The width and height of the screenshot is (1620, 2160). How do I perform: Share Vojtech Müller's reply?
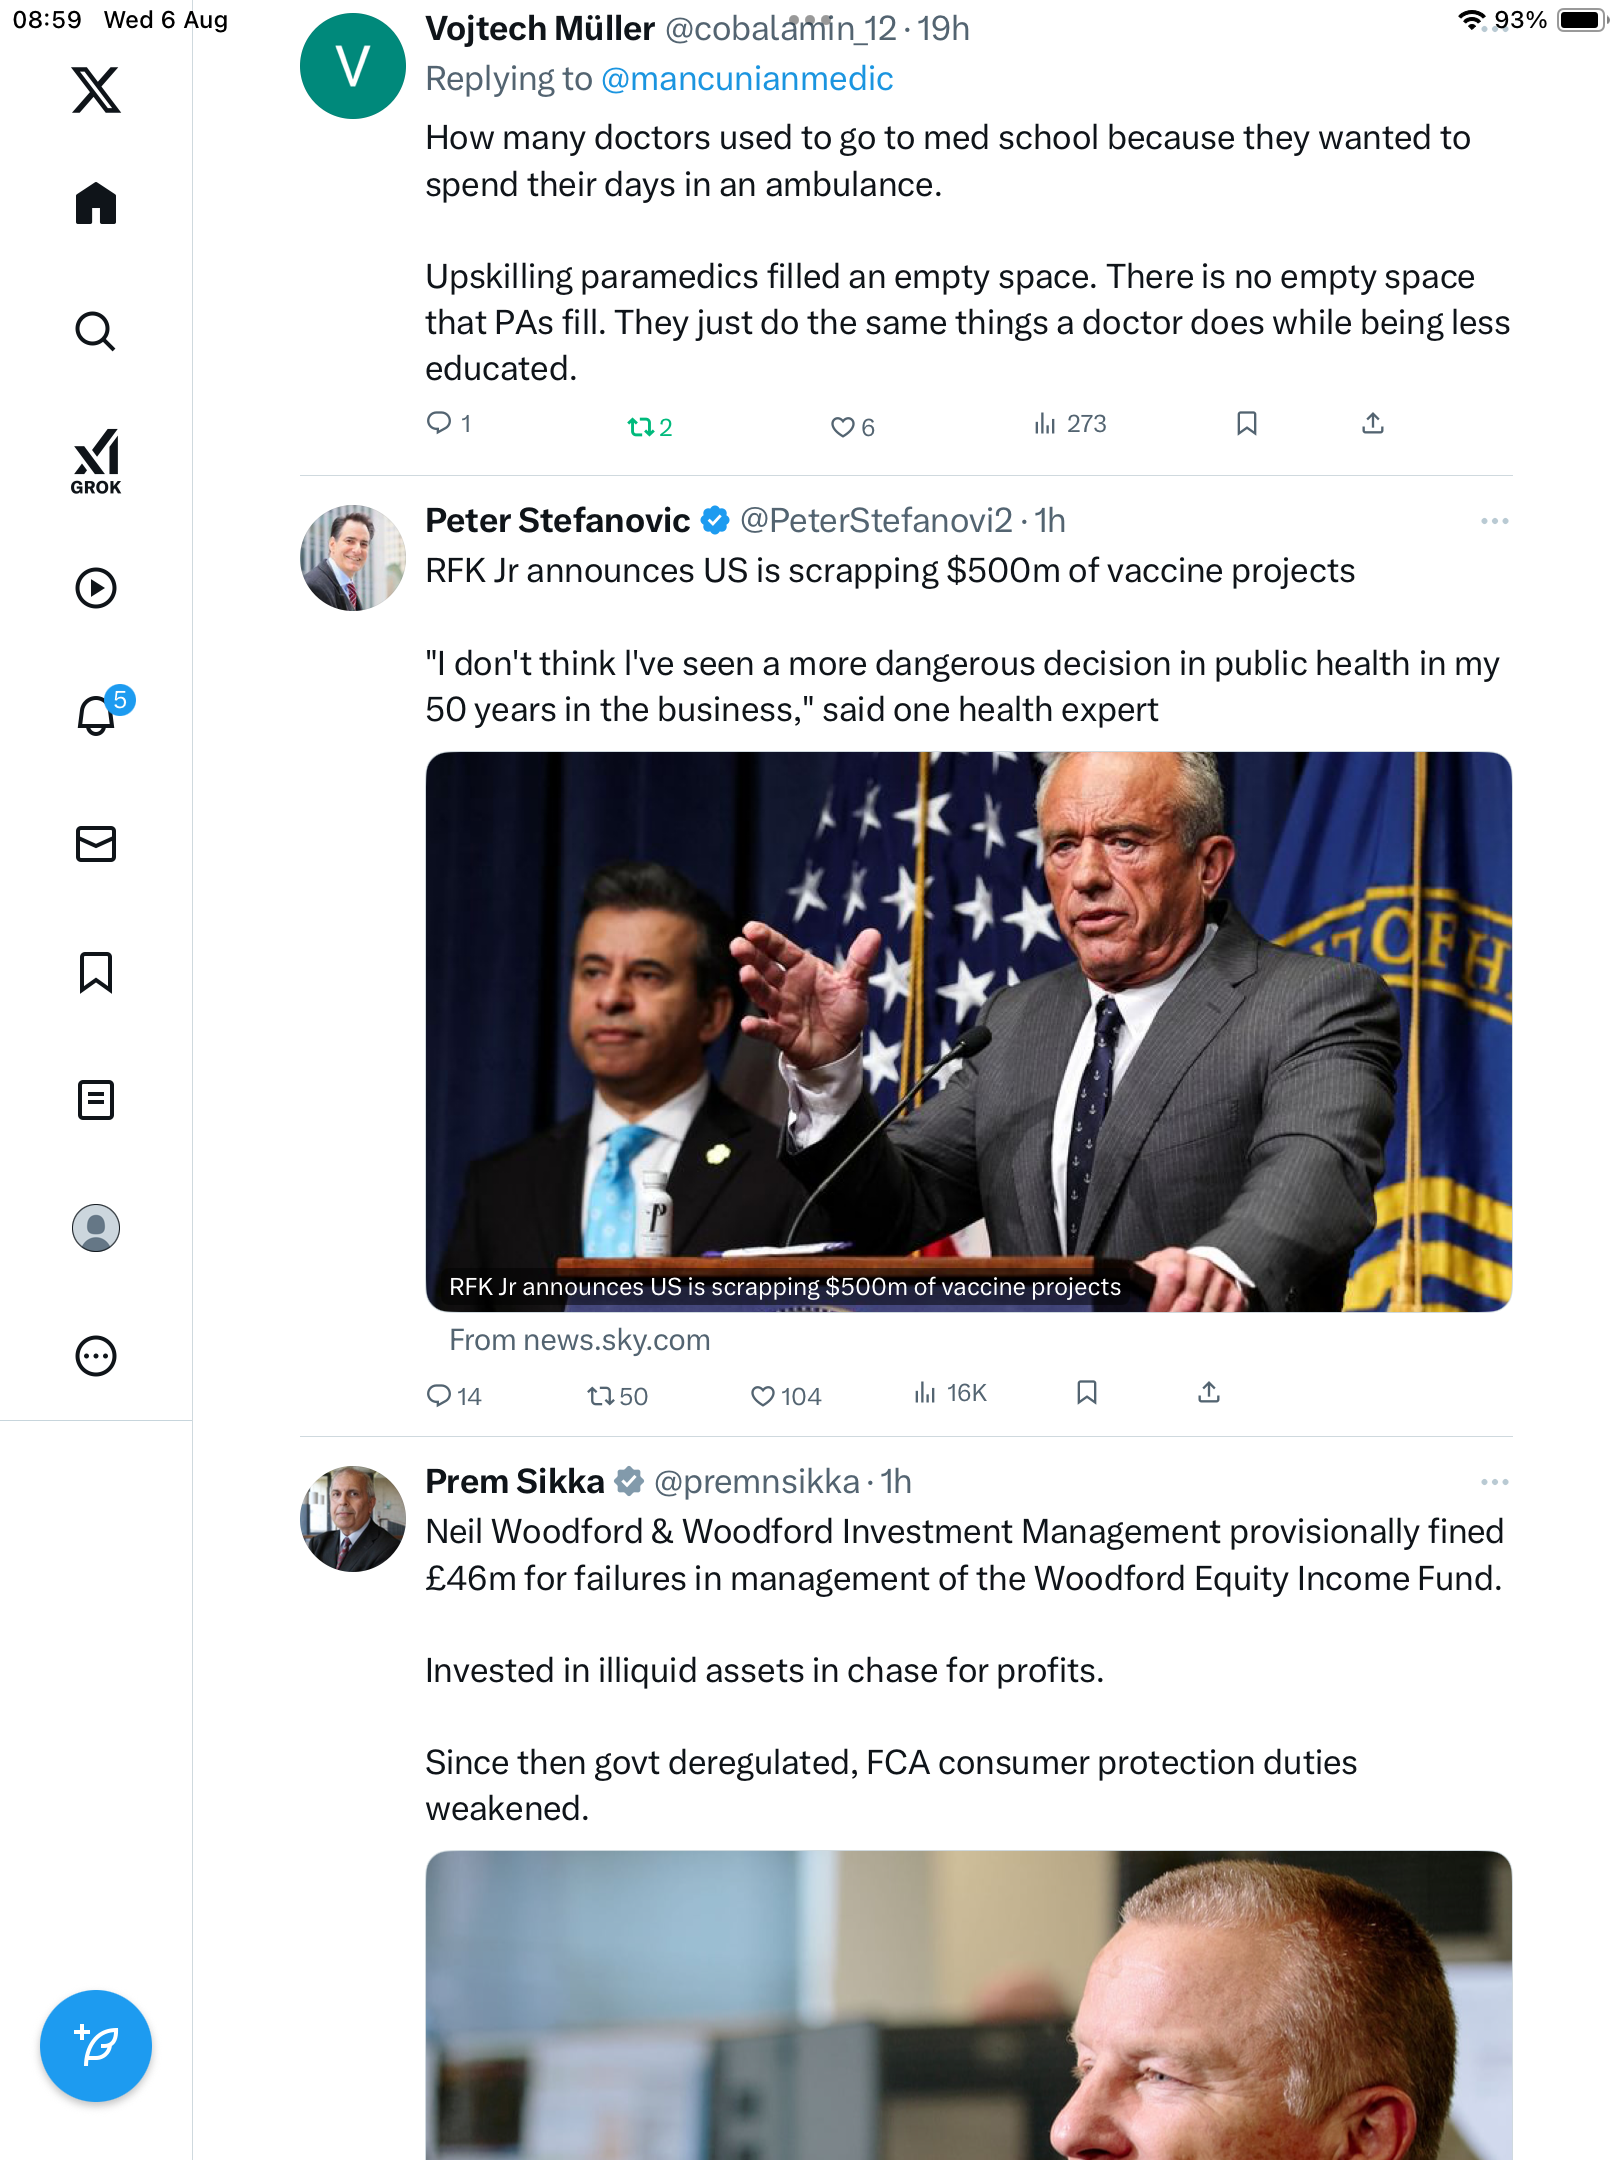pos(1373,424)
